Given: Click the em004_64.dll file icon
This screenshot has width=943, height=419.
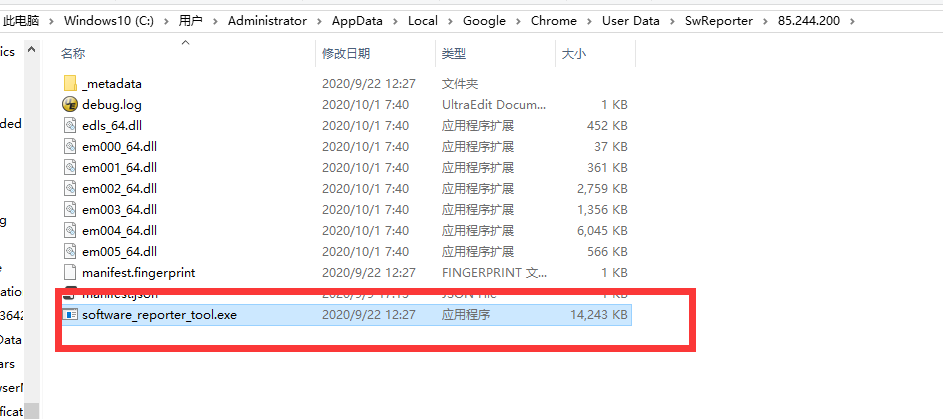Looking at the screenshot, I should pos(70,231).
